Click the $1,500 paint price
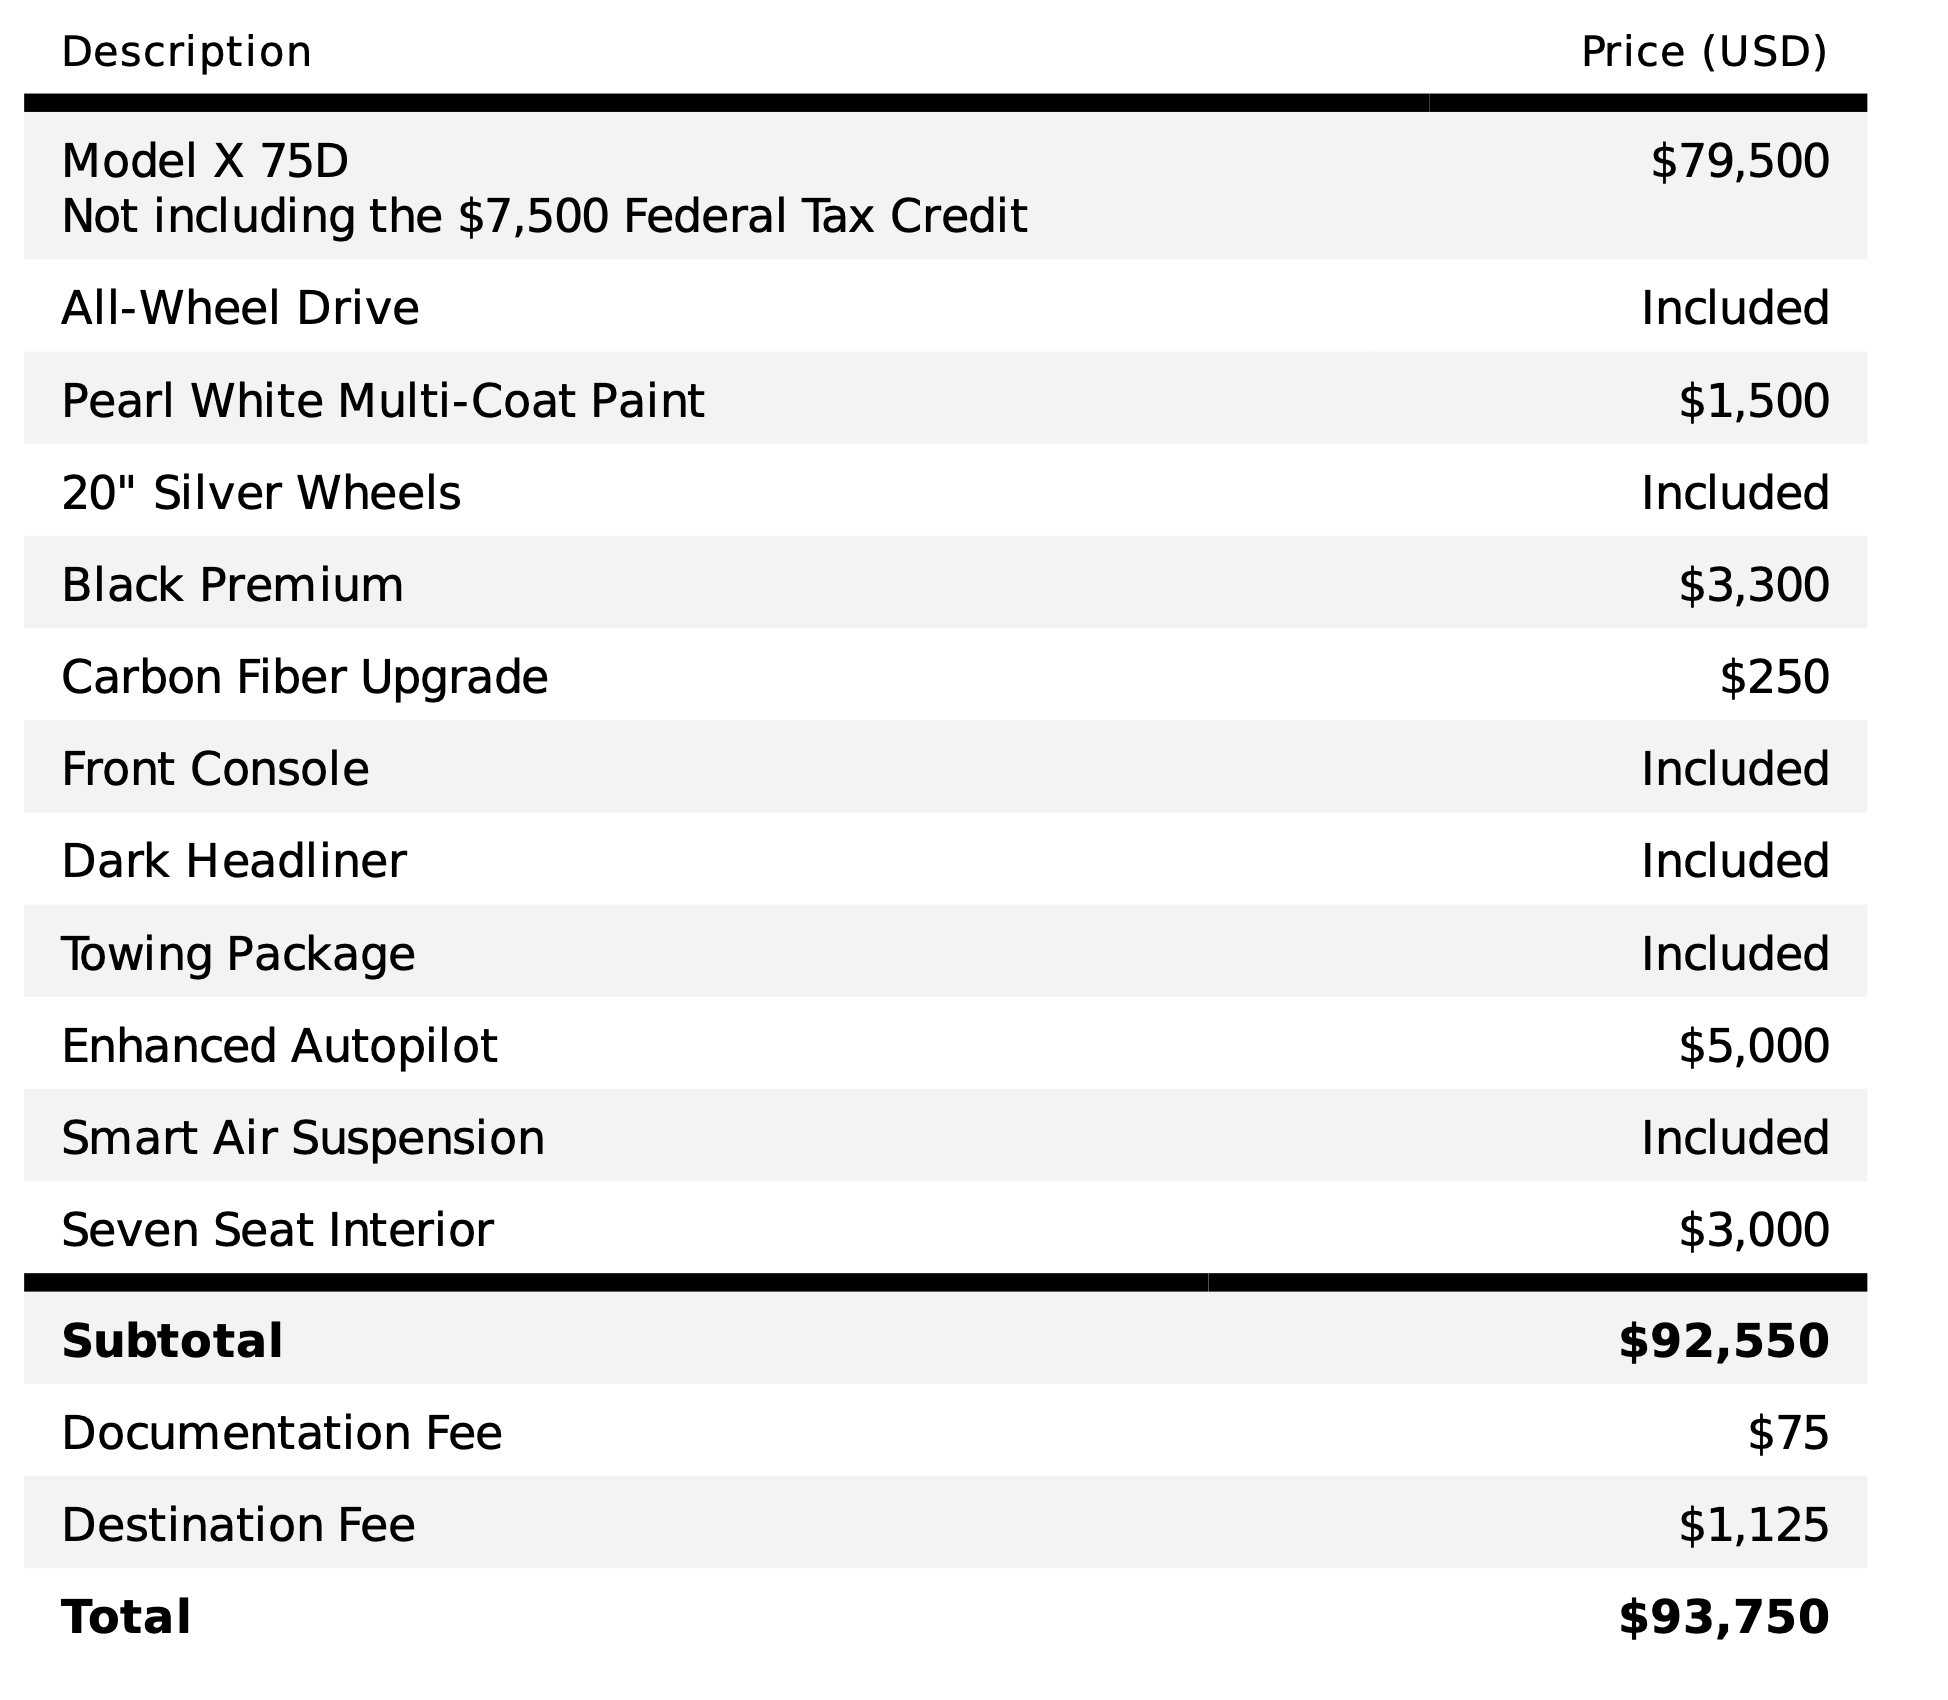Viewport: 1948px width, 1700px height. [1753, 400]
